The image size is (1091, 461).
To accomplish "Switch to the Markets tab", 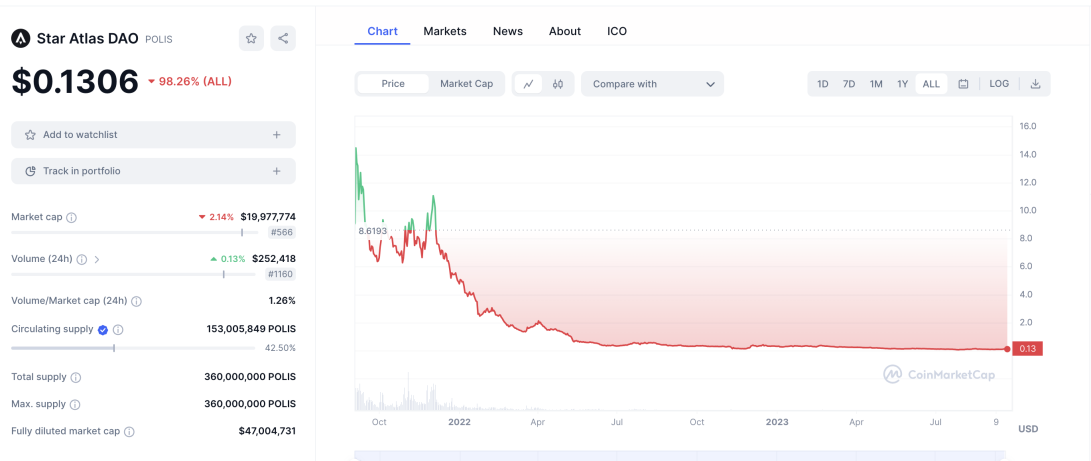I will [x=445, y=31].
